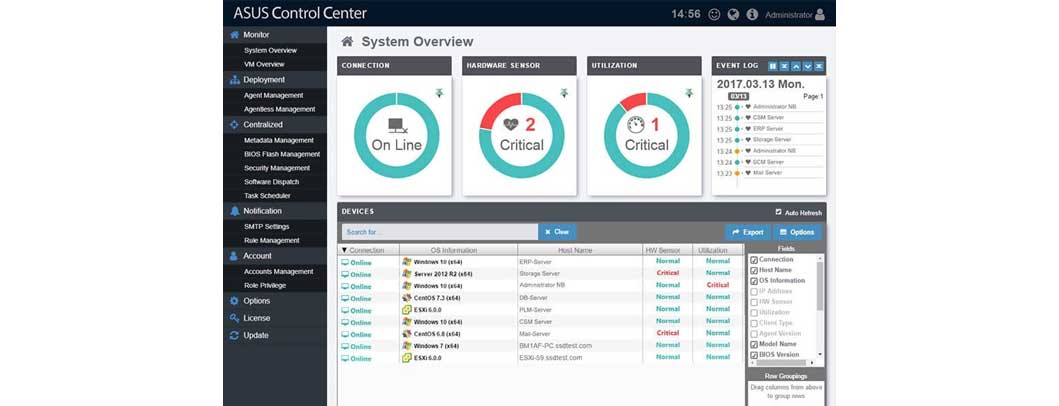The image size is (1059, 406).
Task: Sort by the Connection column arrow
Action: point(344,251)
